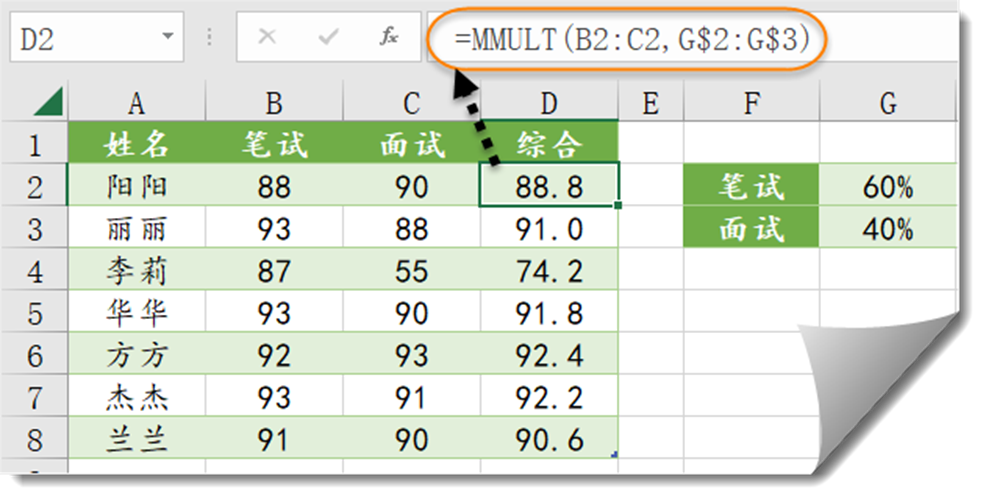Click 阳阳's written score 88
The image size is (983, 498).
(x=274, y=186)
